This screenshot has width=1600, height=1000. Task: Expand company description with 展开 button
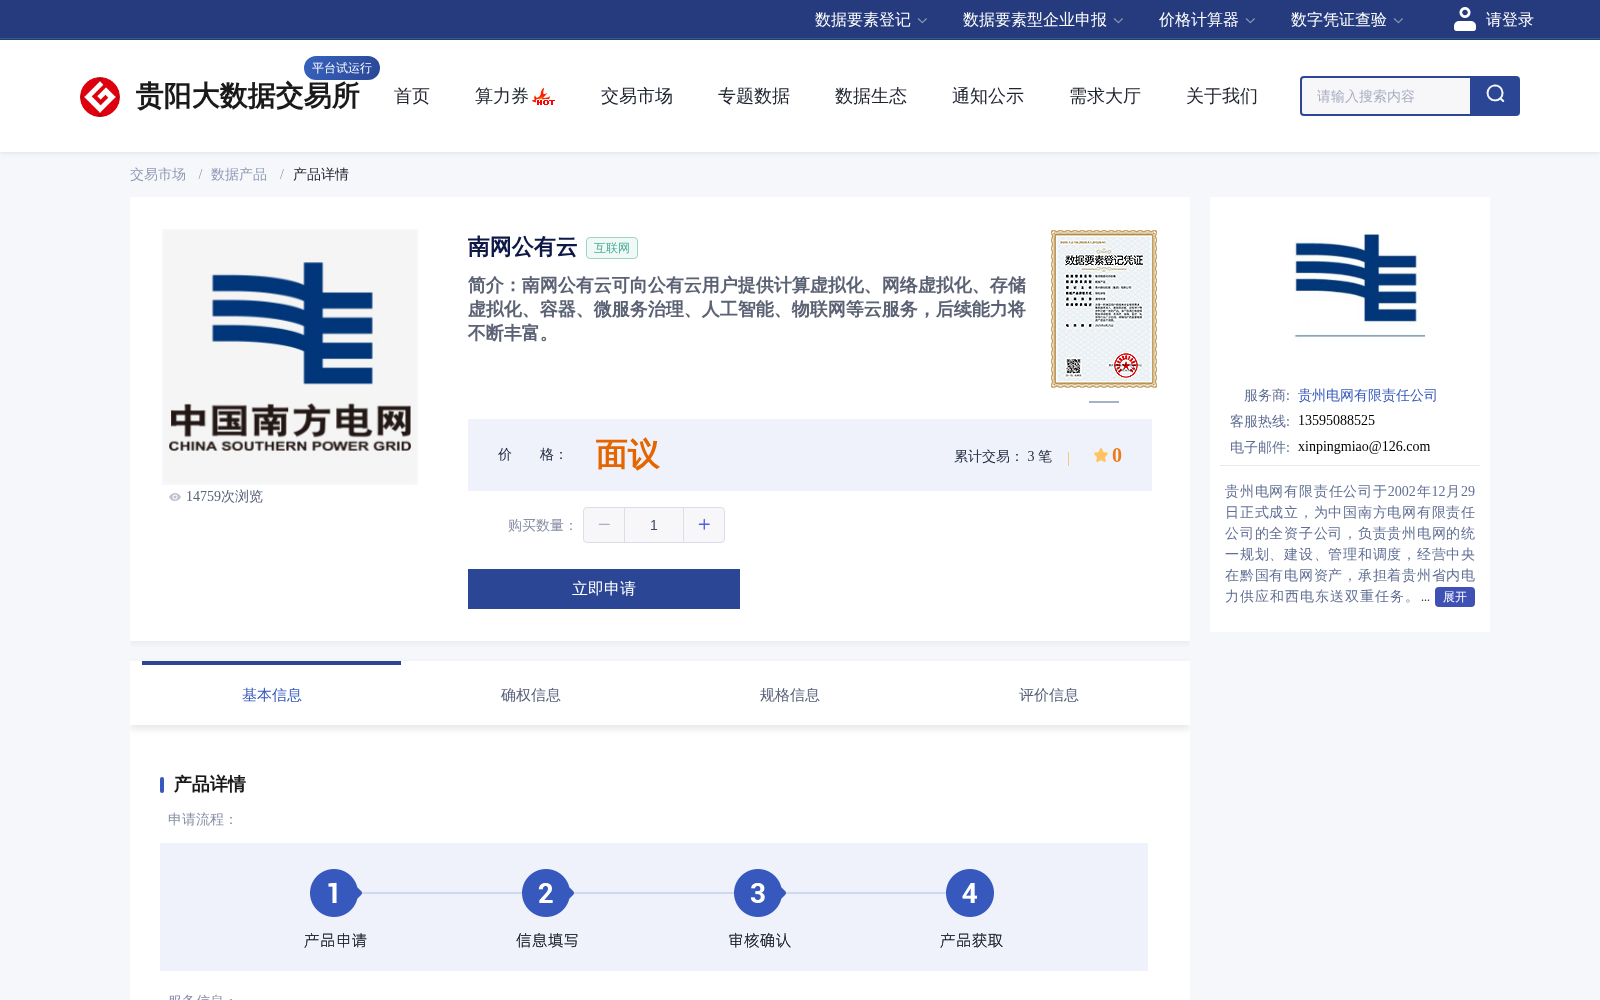(1455, 597)
